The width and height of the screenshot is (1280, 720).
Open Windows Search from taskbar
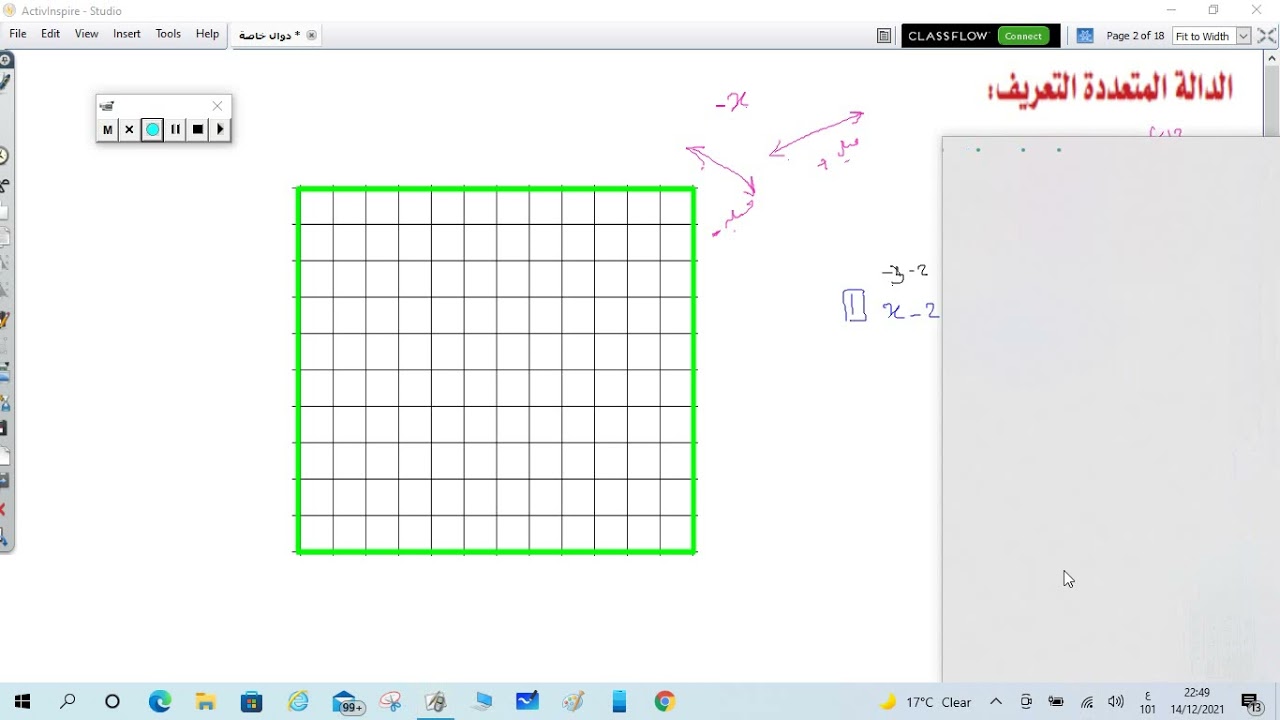(x=67, y=702)
